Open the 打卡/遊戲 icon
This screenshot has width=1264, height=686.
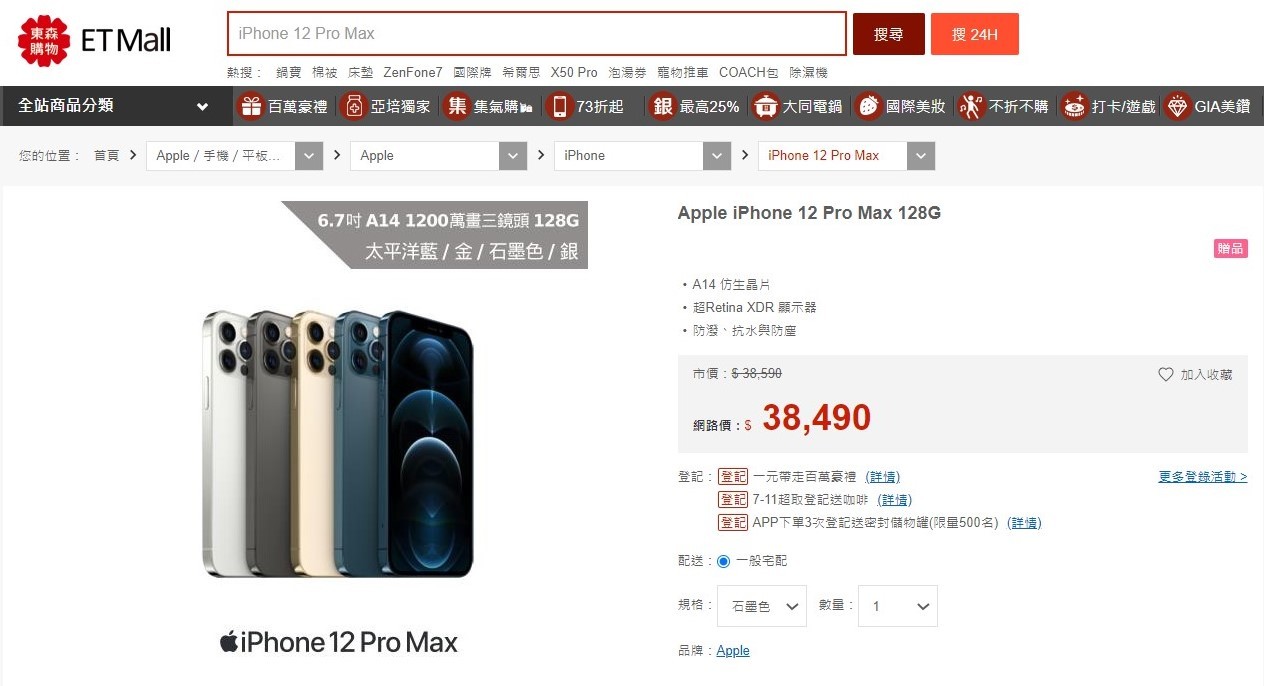[x=1074, y=106]
